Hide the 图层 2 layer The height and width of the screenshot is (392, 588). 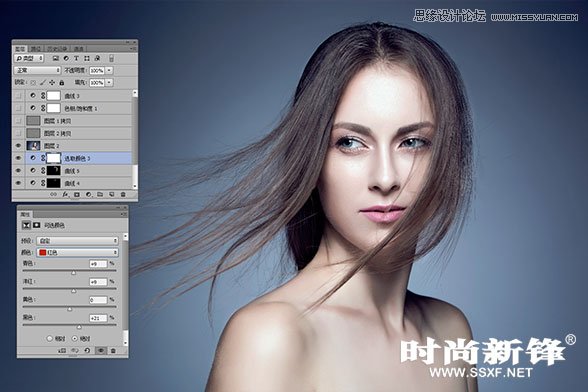click(18, 146)
